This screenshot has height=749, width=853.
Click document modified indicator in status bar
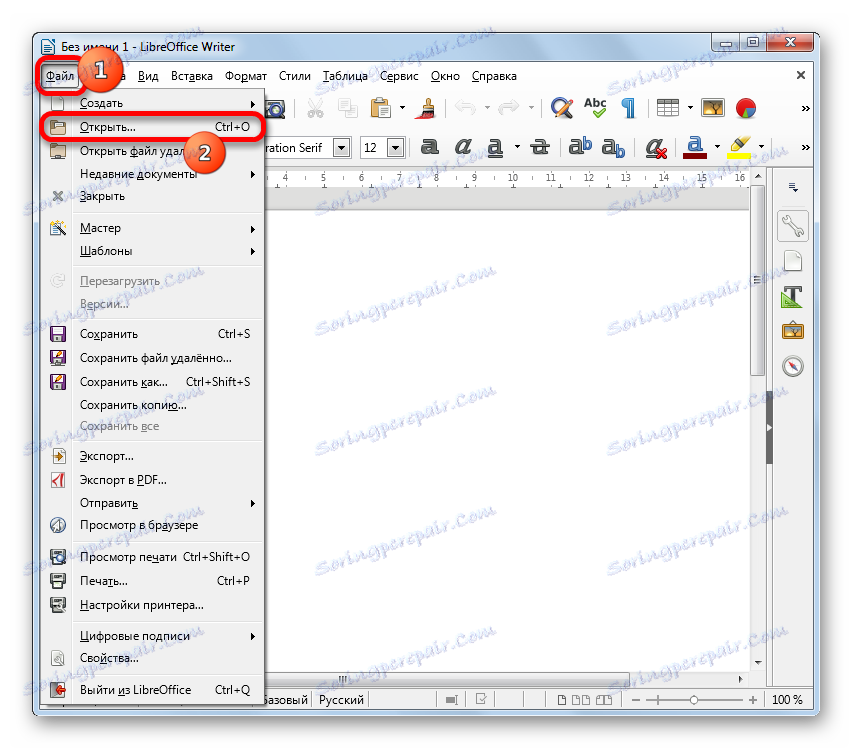(x=481, y=699)
